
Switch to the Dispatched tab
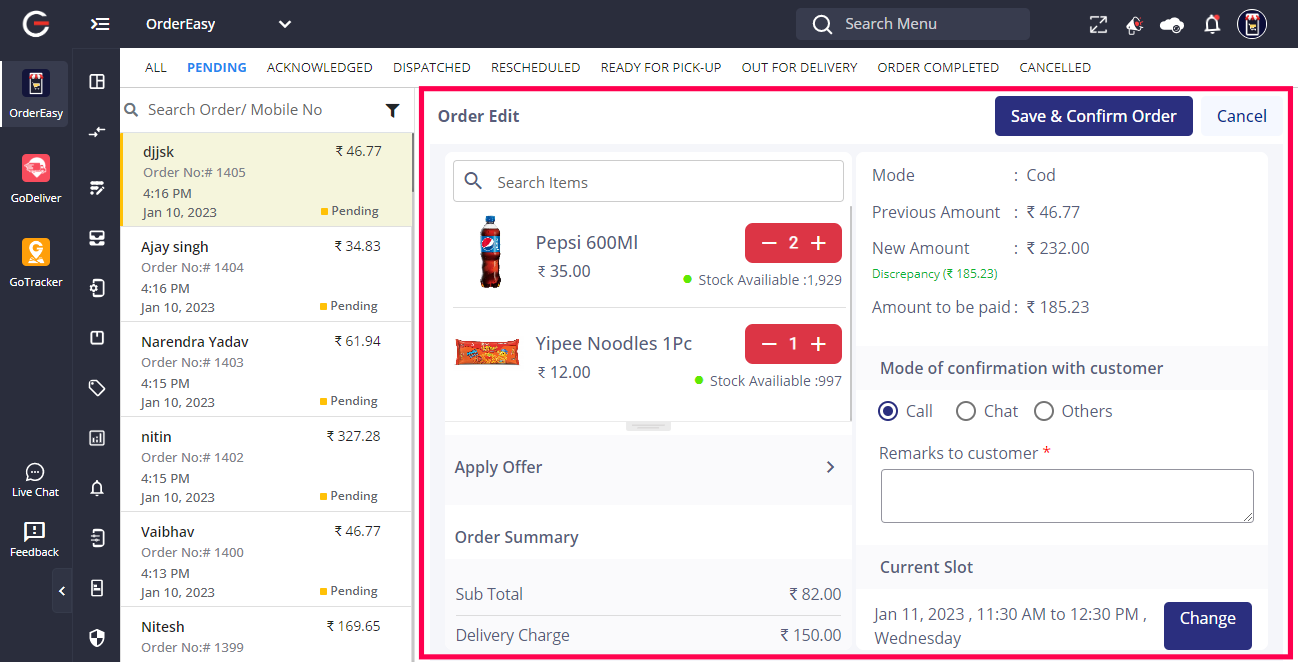tap(431, 68)
